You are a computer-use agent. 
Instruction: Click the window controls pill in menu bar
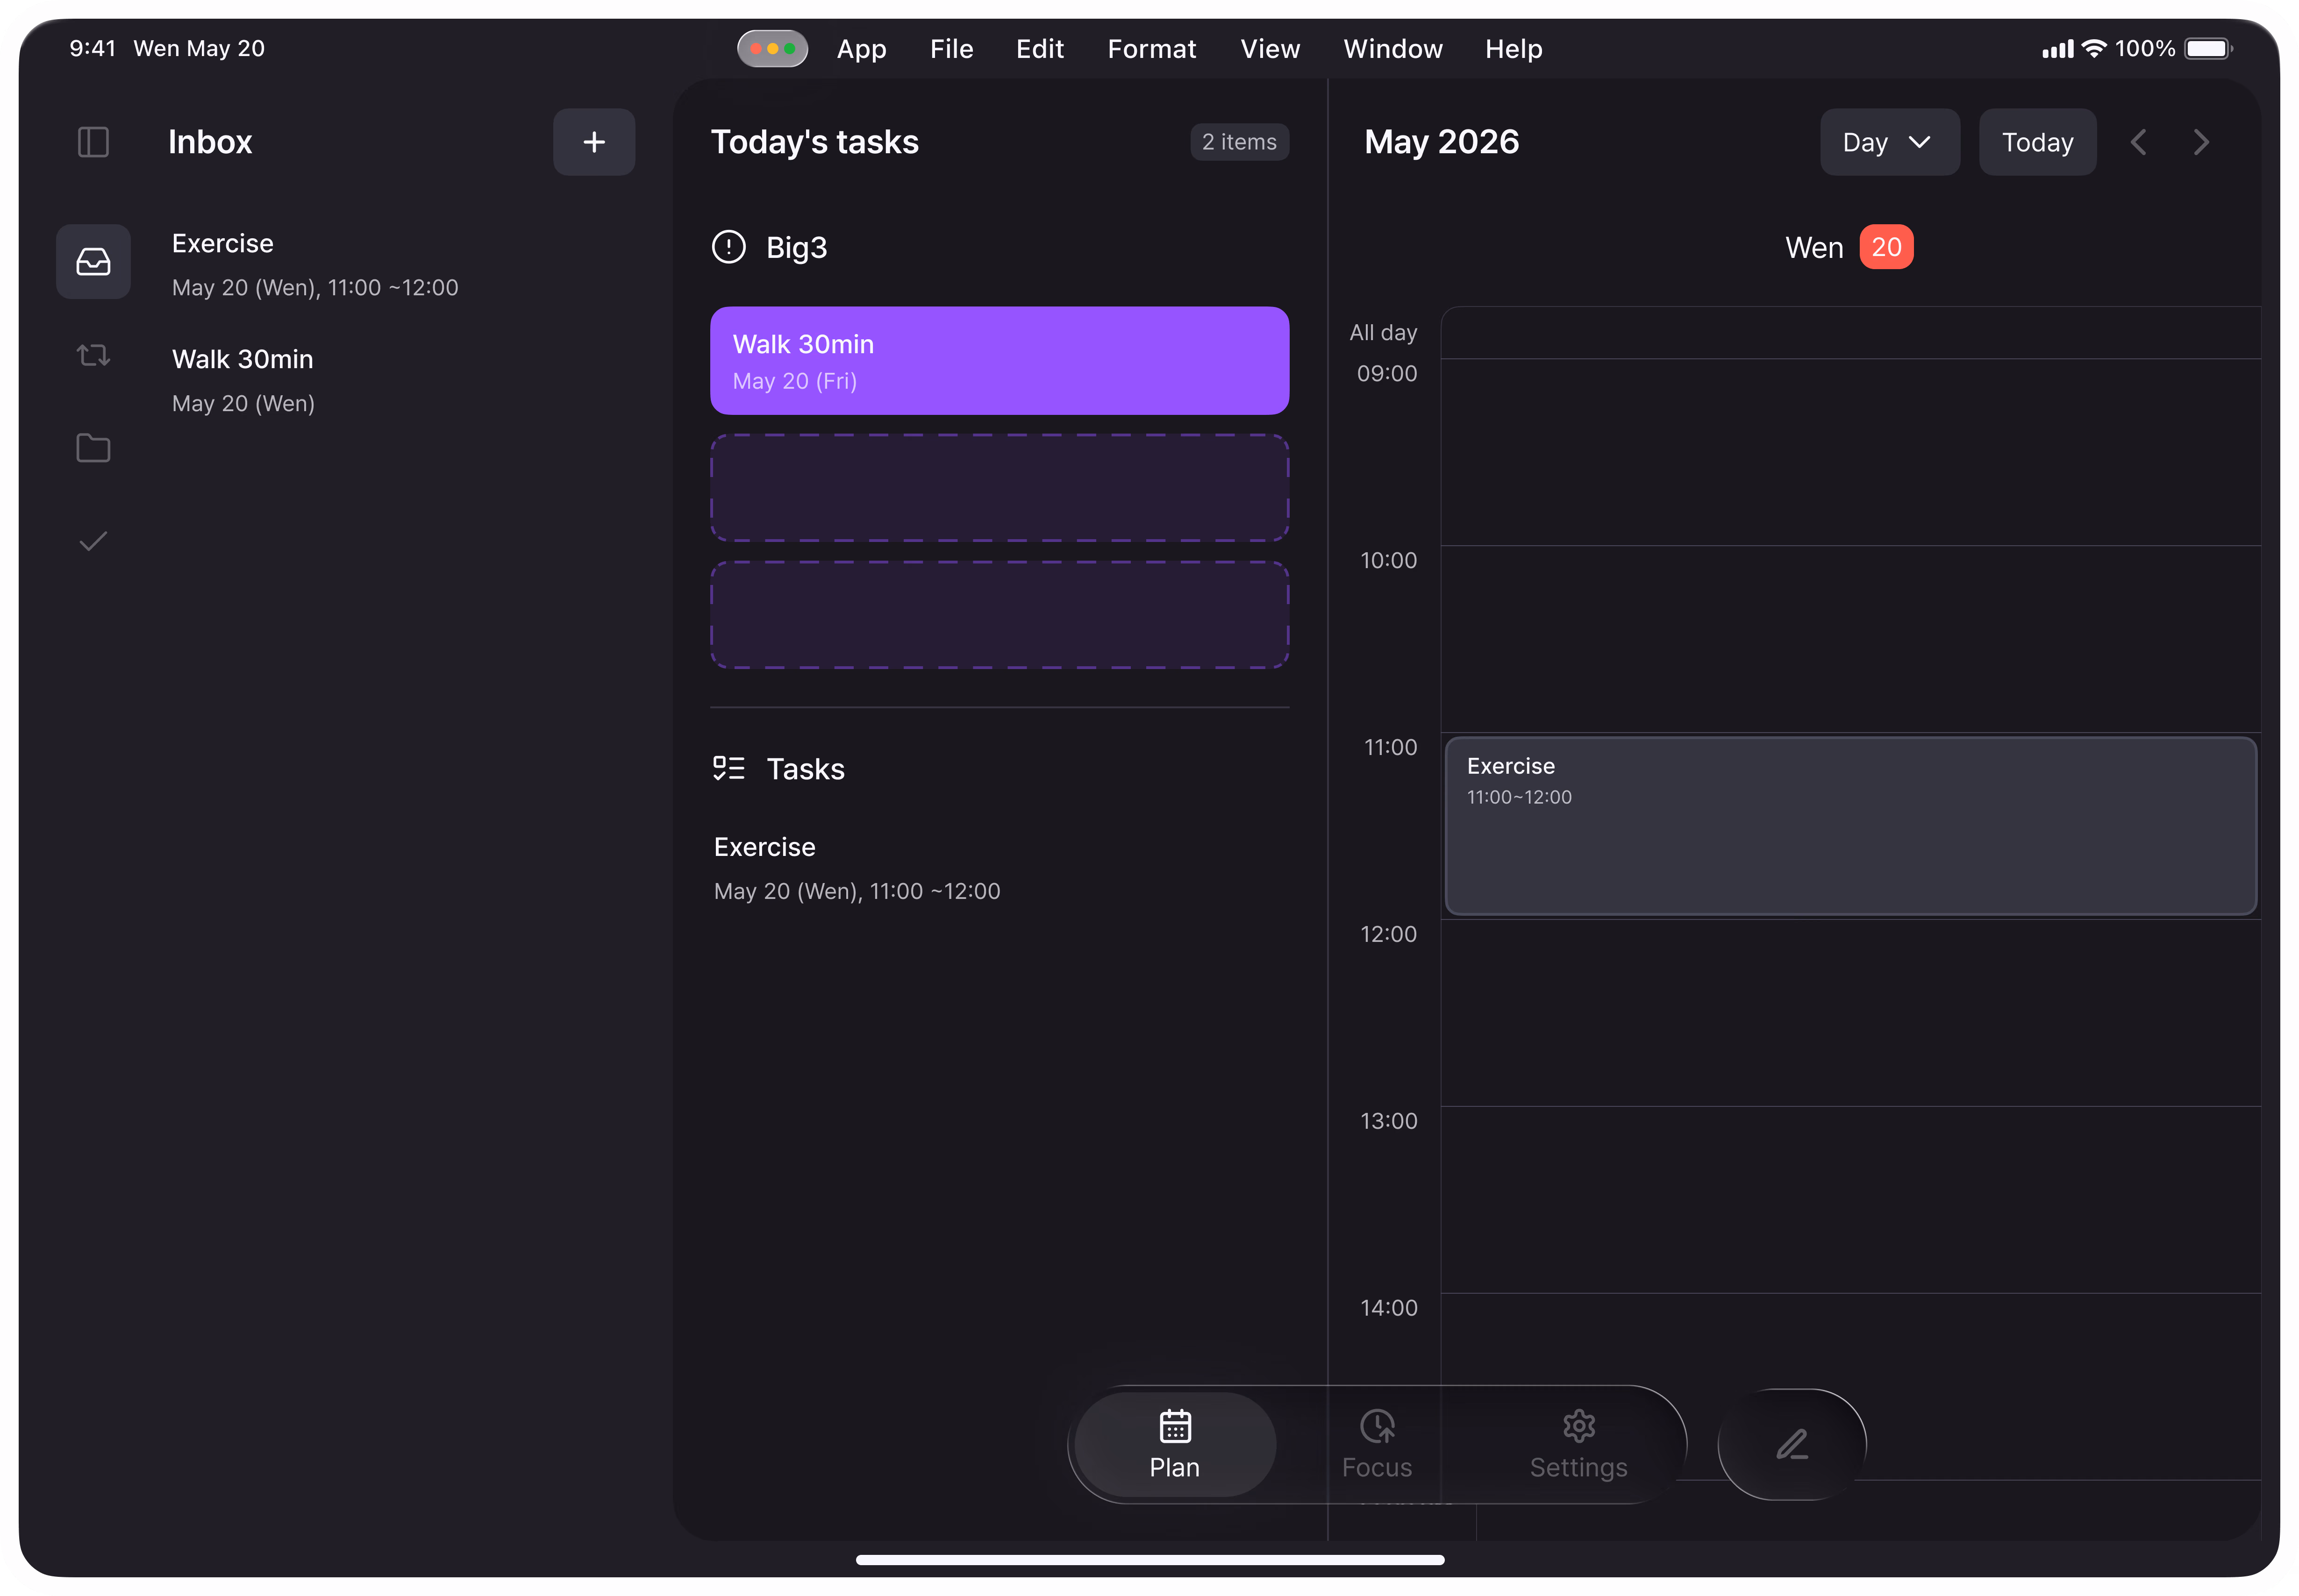pos(772,48)
